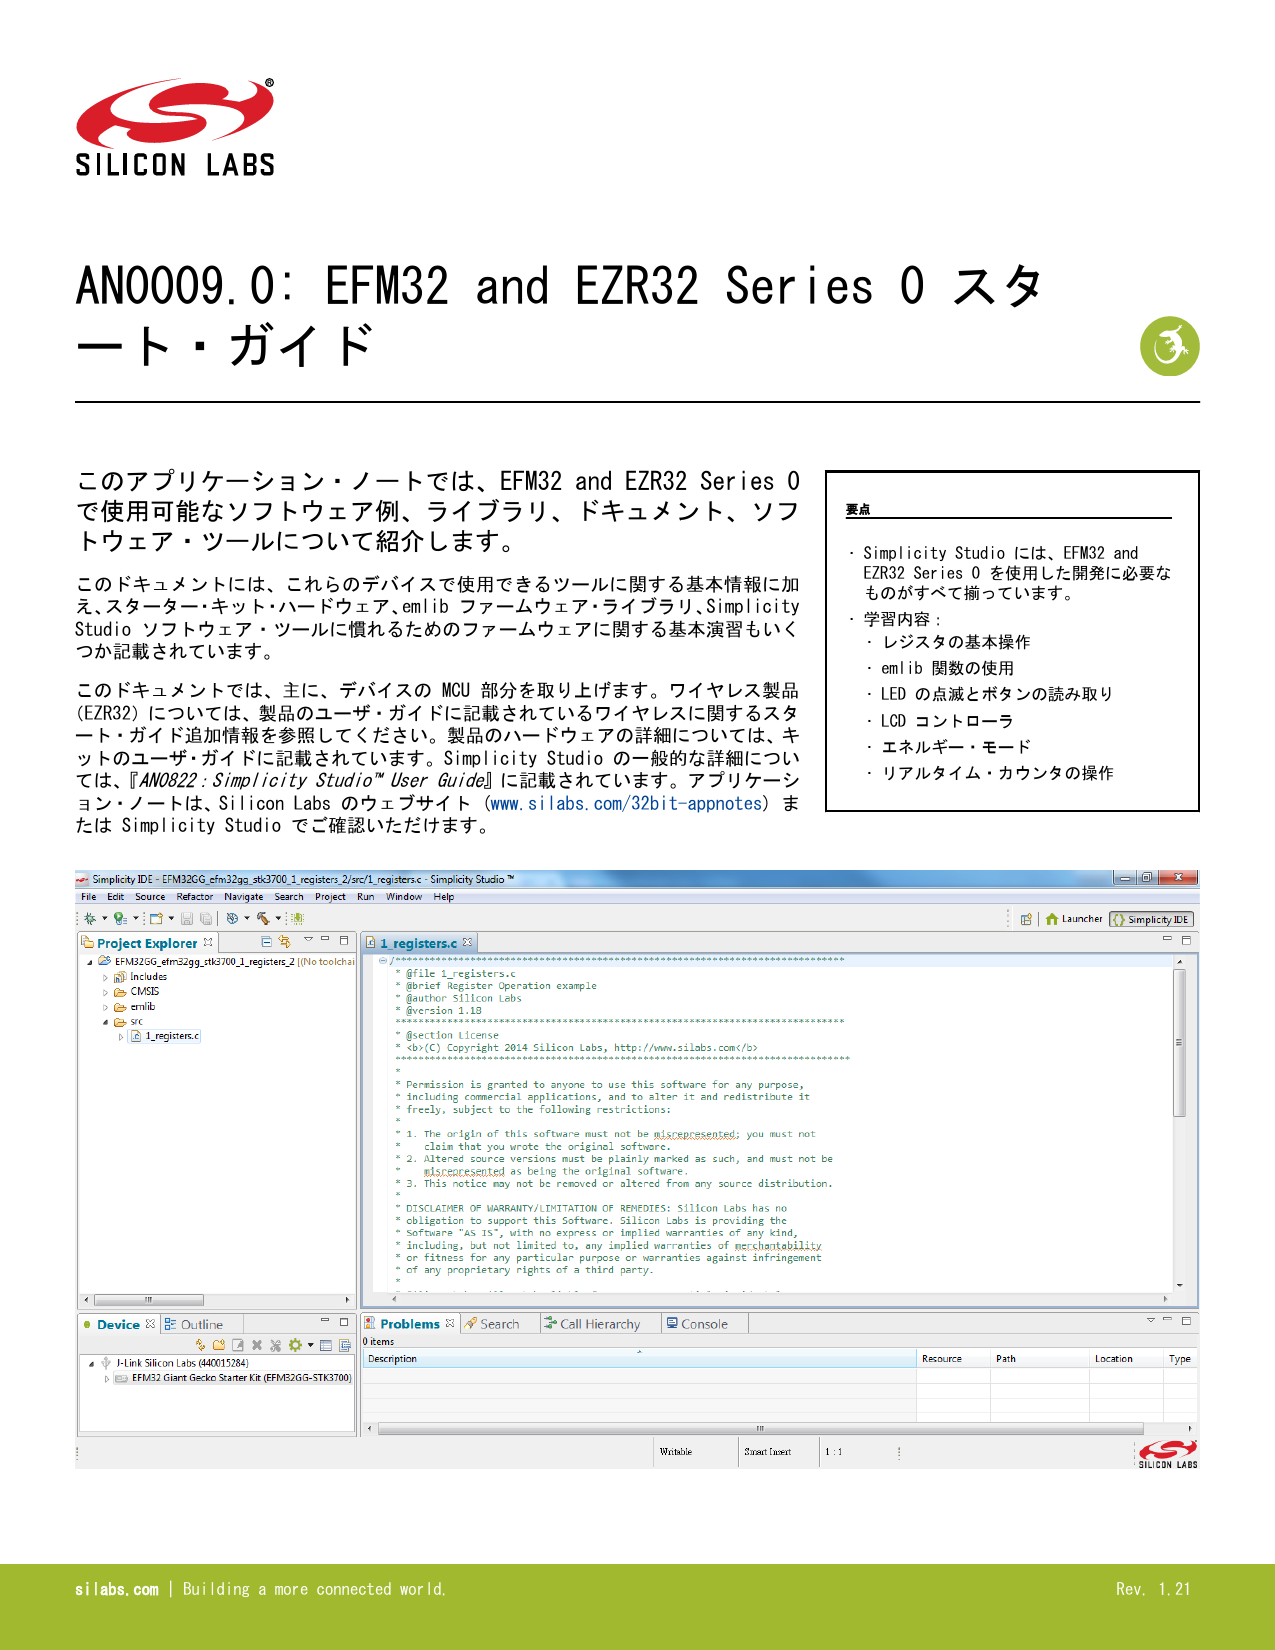Click the gray X delete icon in Device view
This screenshot has width=1275, height=1650.
(x=257, y=1345)
